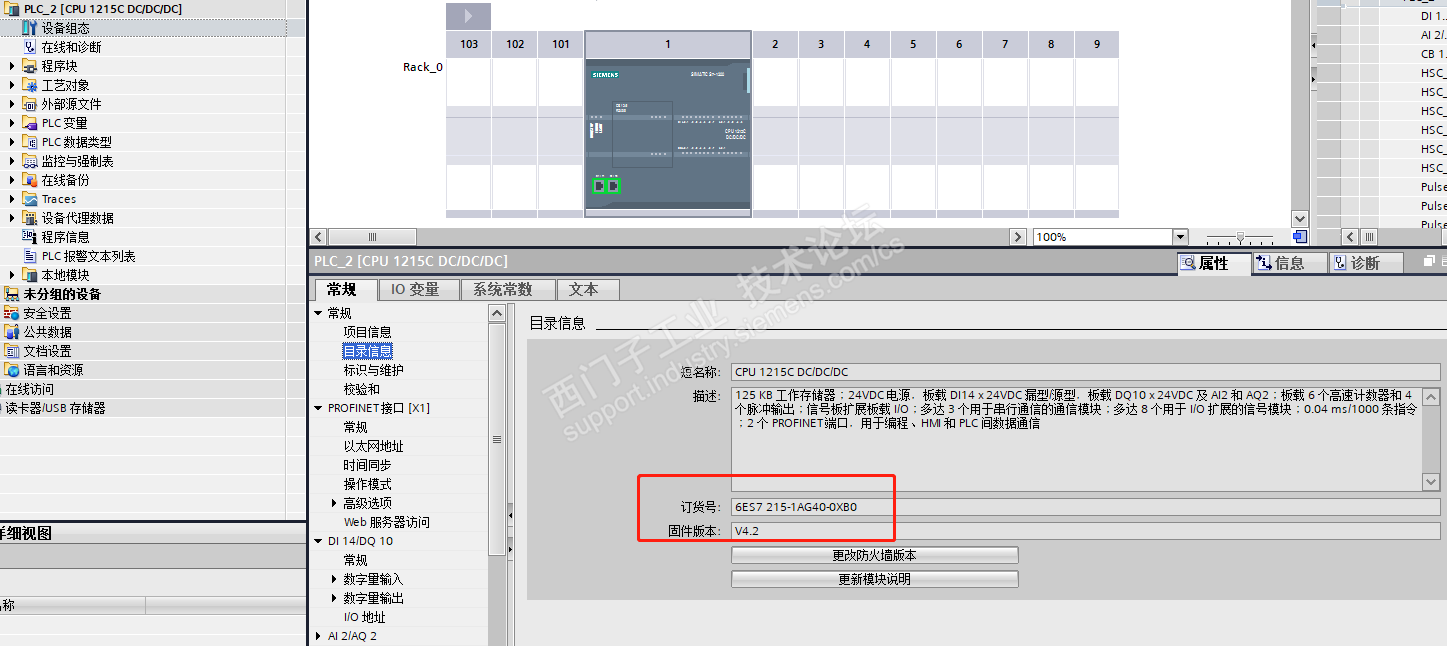
Task: Click the 语言和资源 globe icon
Action: pyautogui.click(x=12, y=370)
